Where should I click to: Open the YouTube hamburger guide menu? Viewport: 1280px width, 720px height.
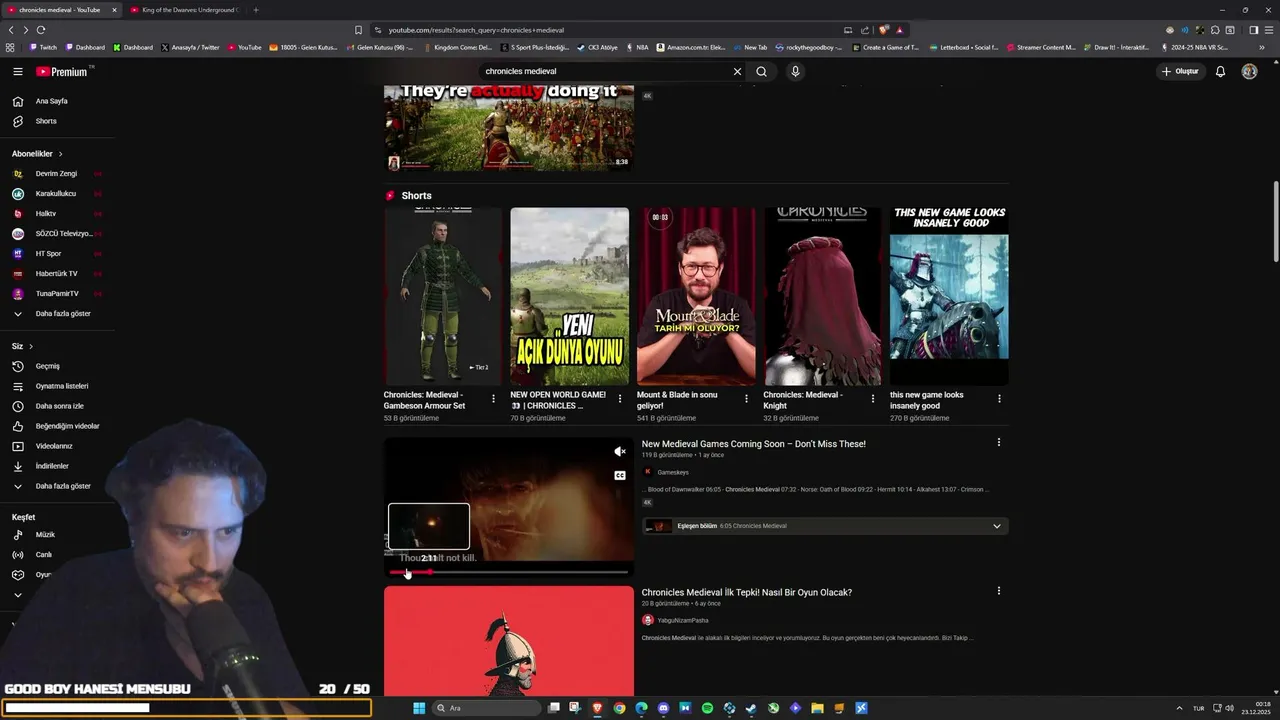tap(17, 71)
